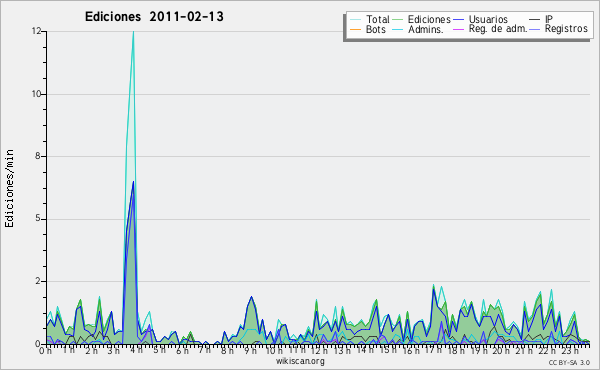
Task: Click the '20 h' hour label
Action: 500,351
